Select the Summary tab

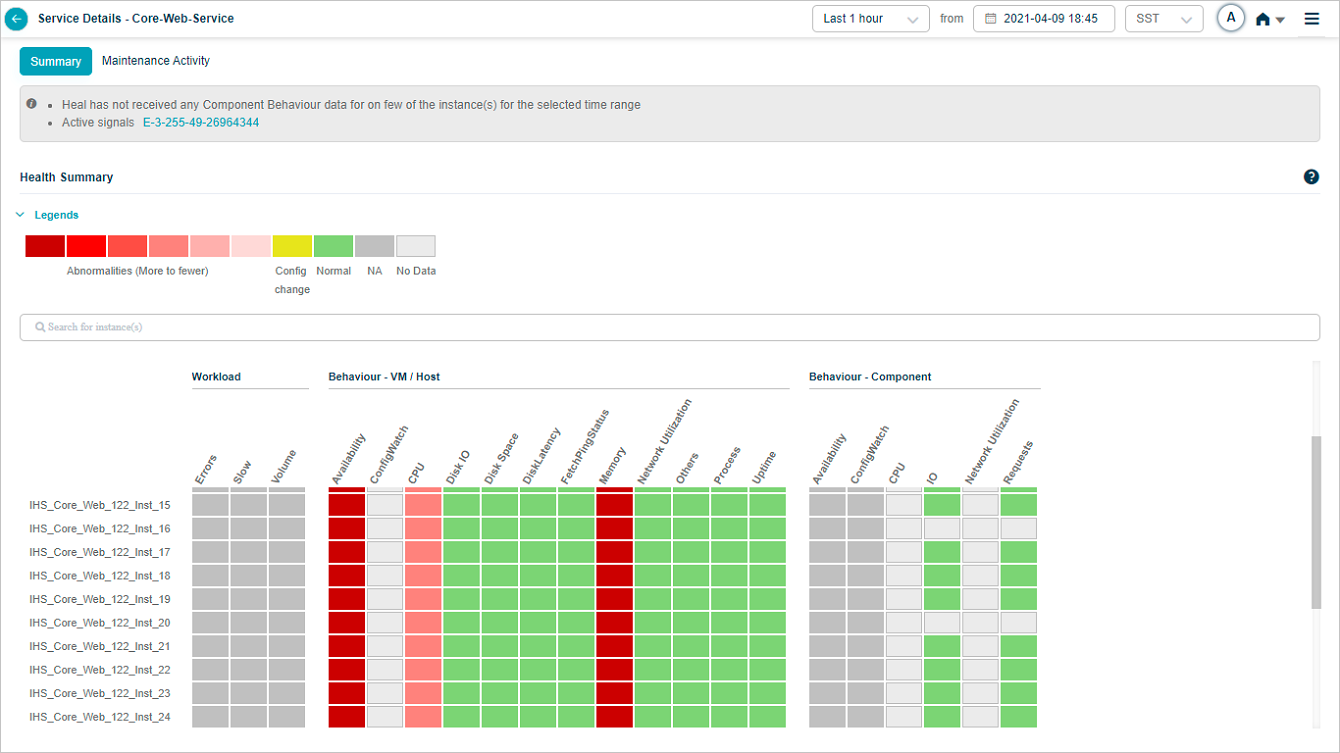(55, 61)
